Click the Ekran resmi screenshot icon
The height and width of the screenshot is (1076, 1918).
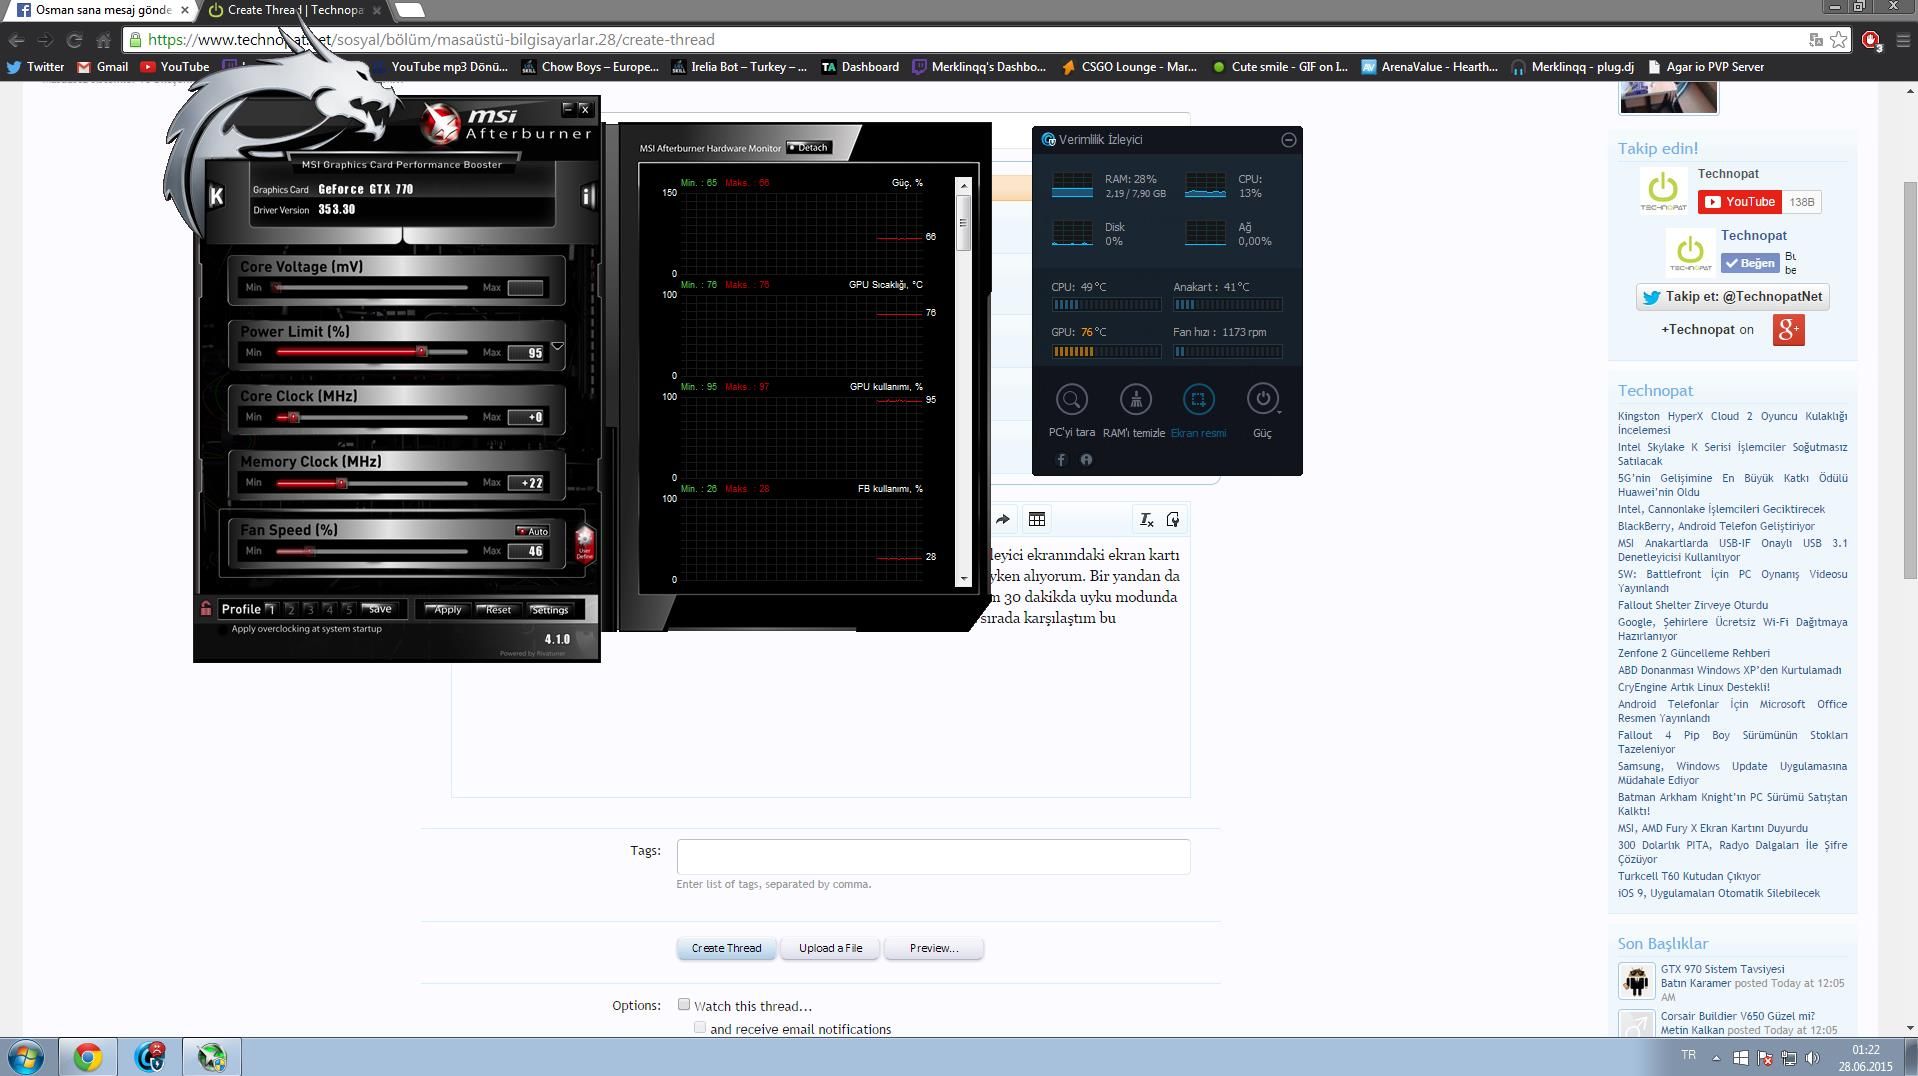coord(1198,399)
